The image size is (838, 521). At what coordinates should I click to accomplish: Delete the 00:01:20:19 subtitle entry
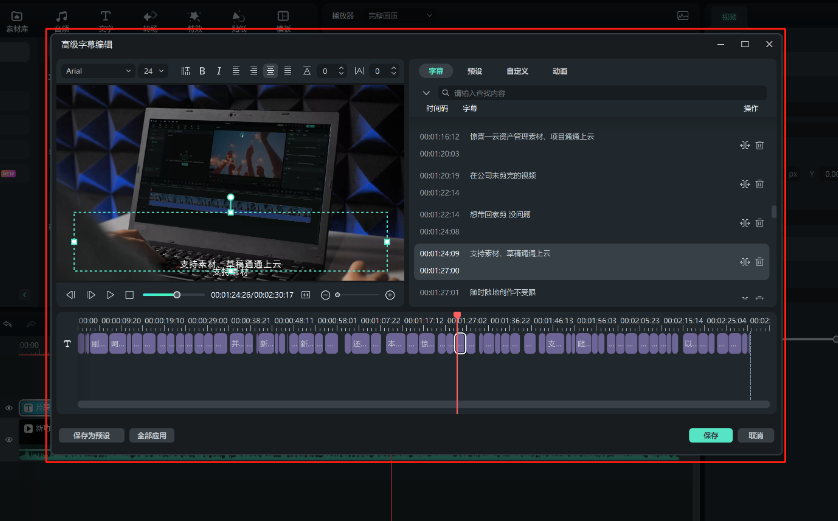pos(760,184)
